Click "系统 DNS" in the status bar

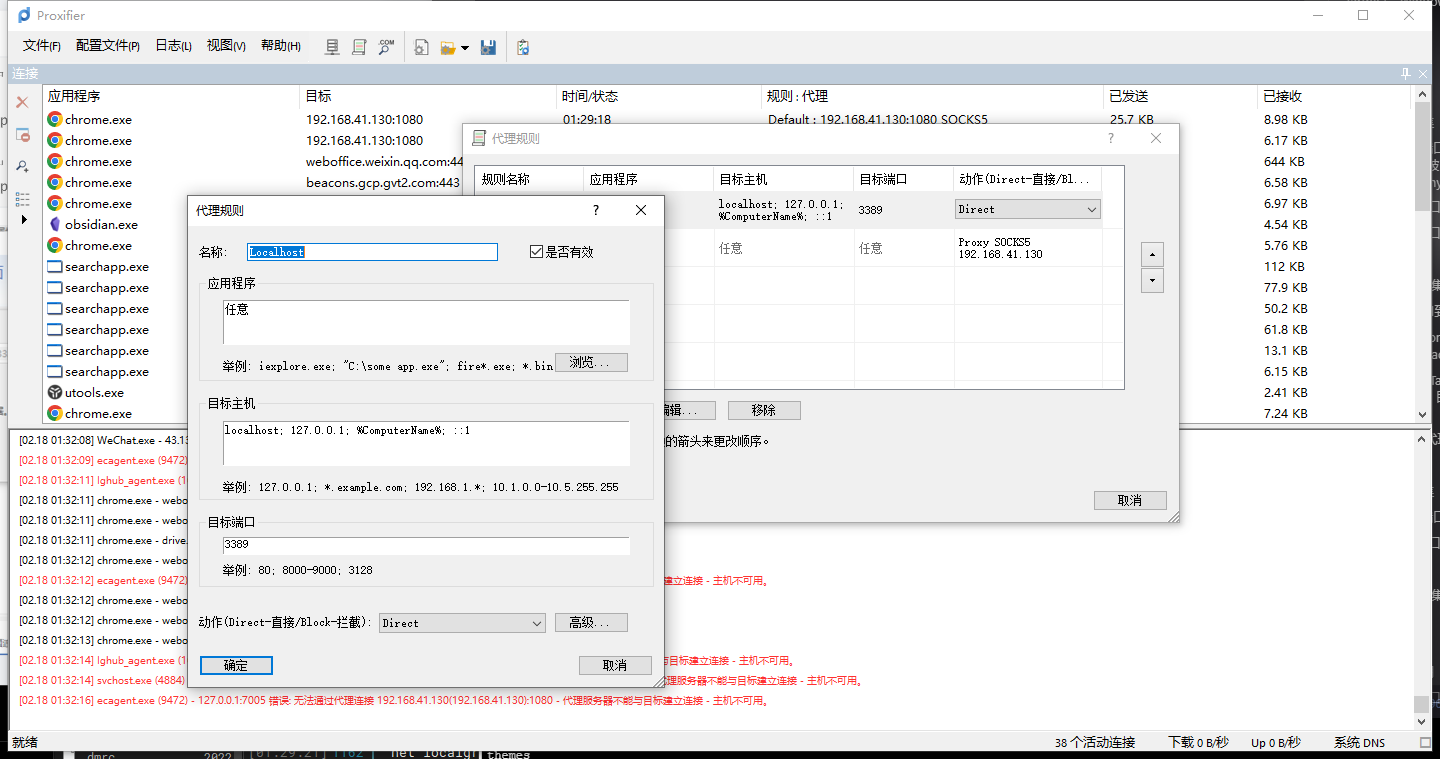(1360, 742)
